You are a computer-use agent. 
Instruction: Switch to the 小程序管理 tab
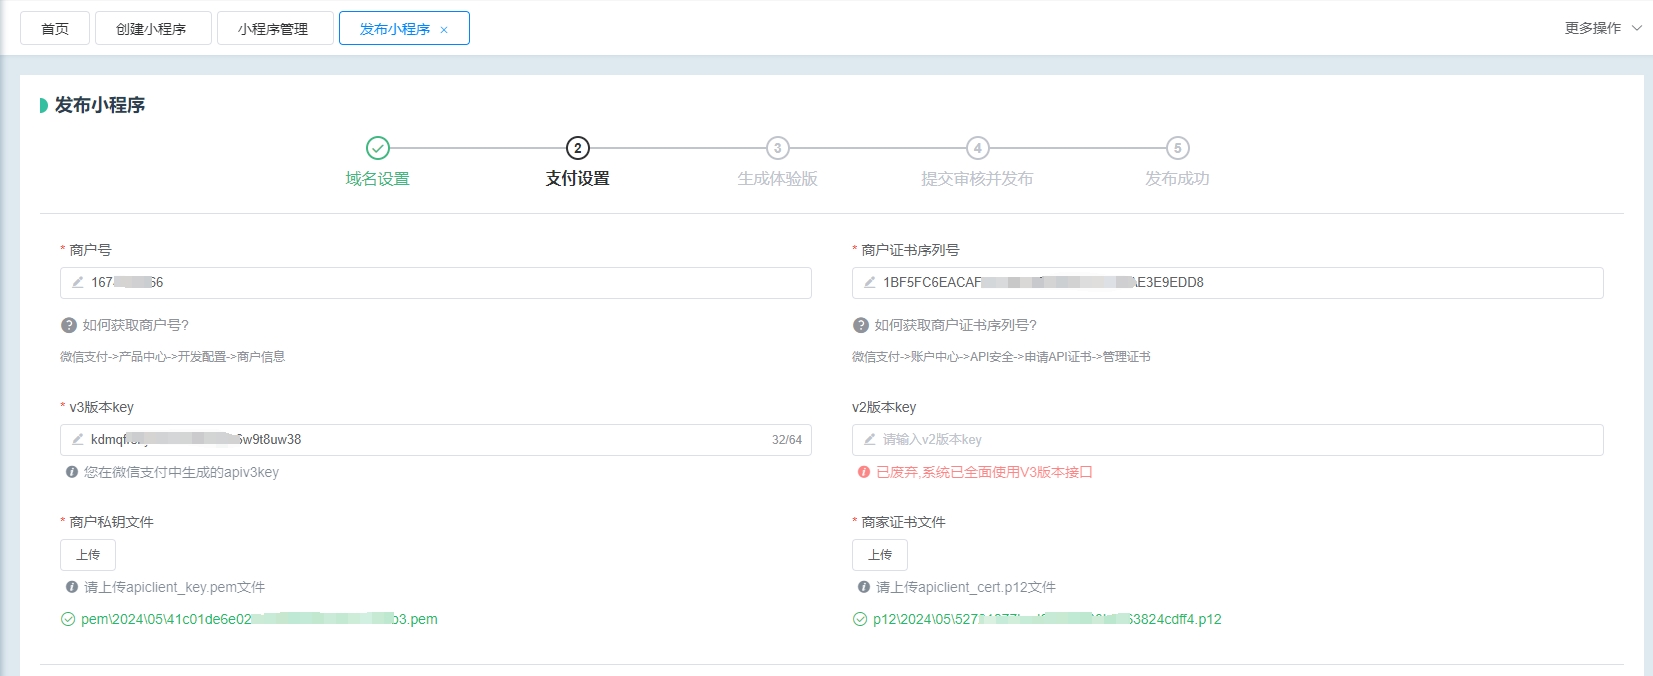click(x=273, y=29)
